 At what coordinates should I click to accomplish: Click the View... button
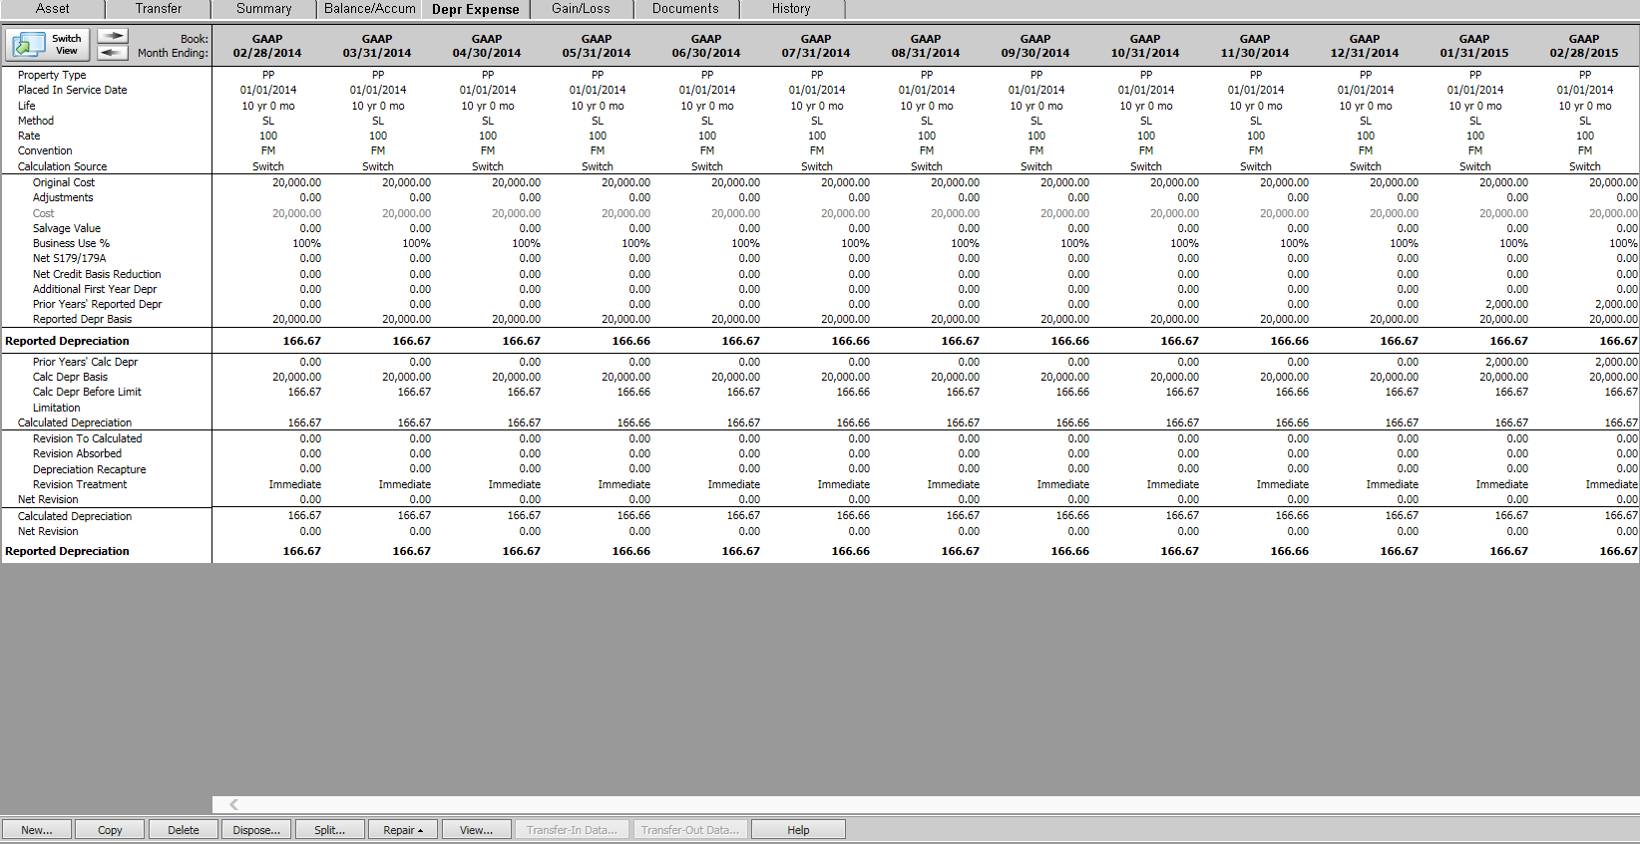[476, 830]
